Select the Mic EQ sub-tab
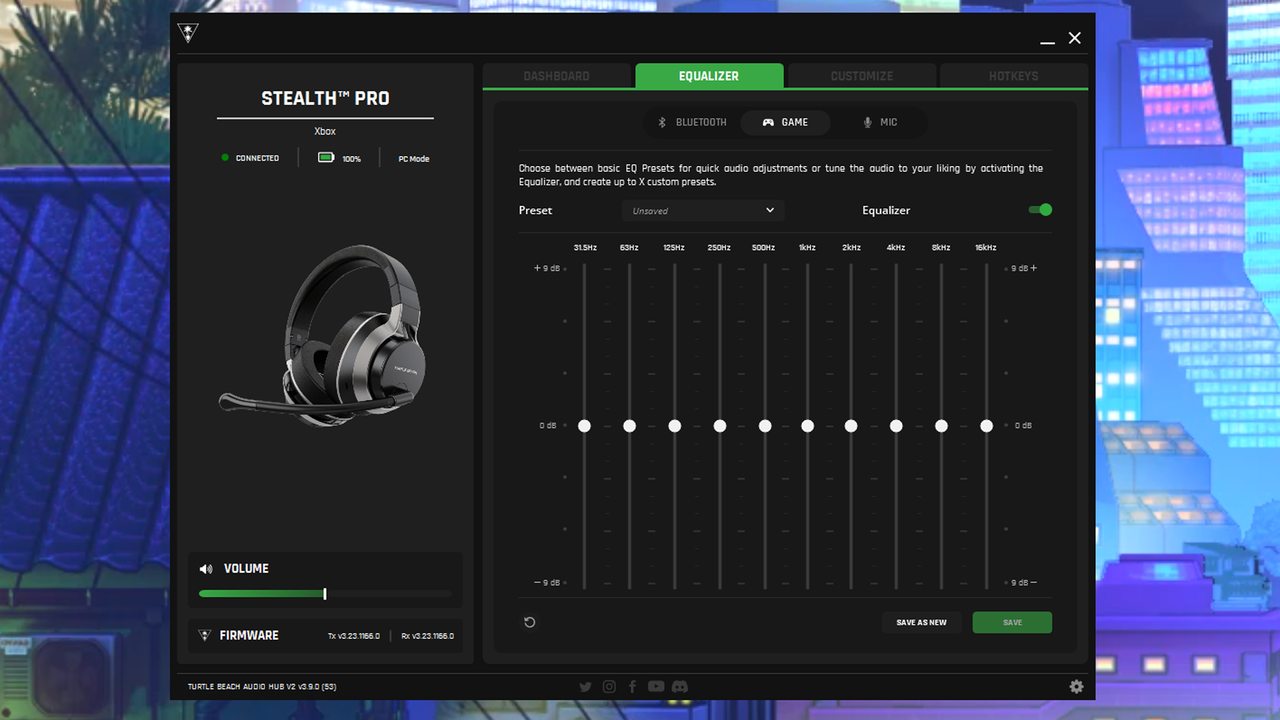1280x720 pixels. [881, 122]
